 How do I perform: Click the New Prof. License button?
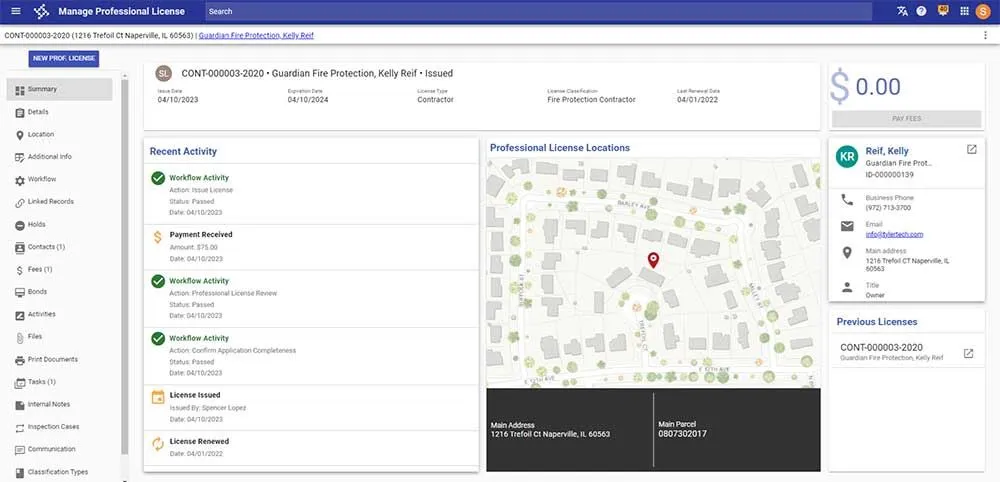point(64,58)
